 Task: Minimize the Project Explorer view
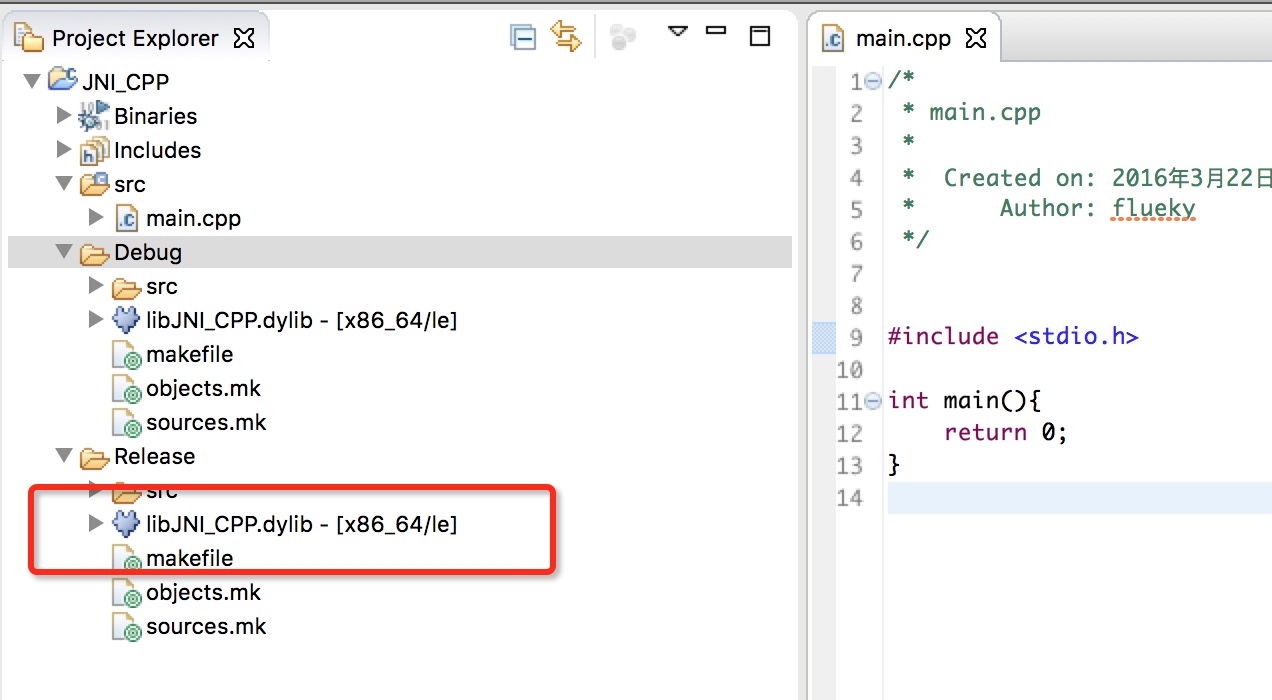pyautogui.click(x=716, y=31)
